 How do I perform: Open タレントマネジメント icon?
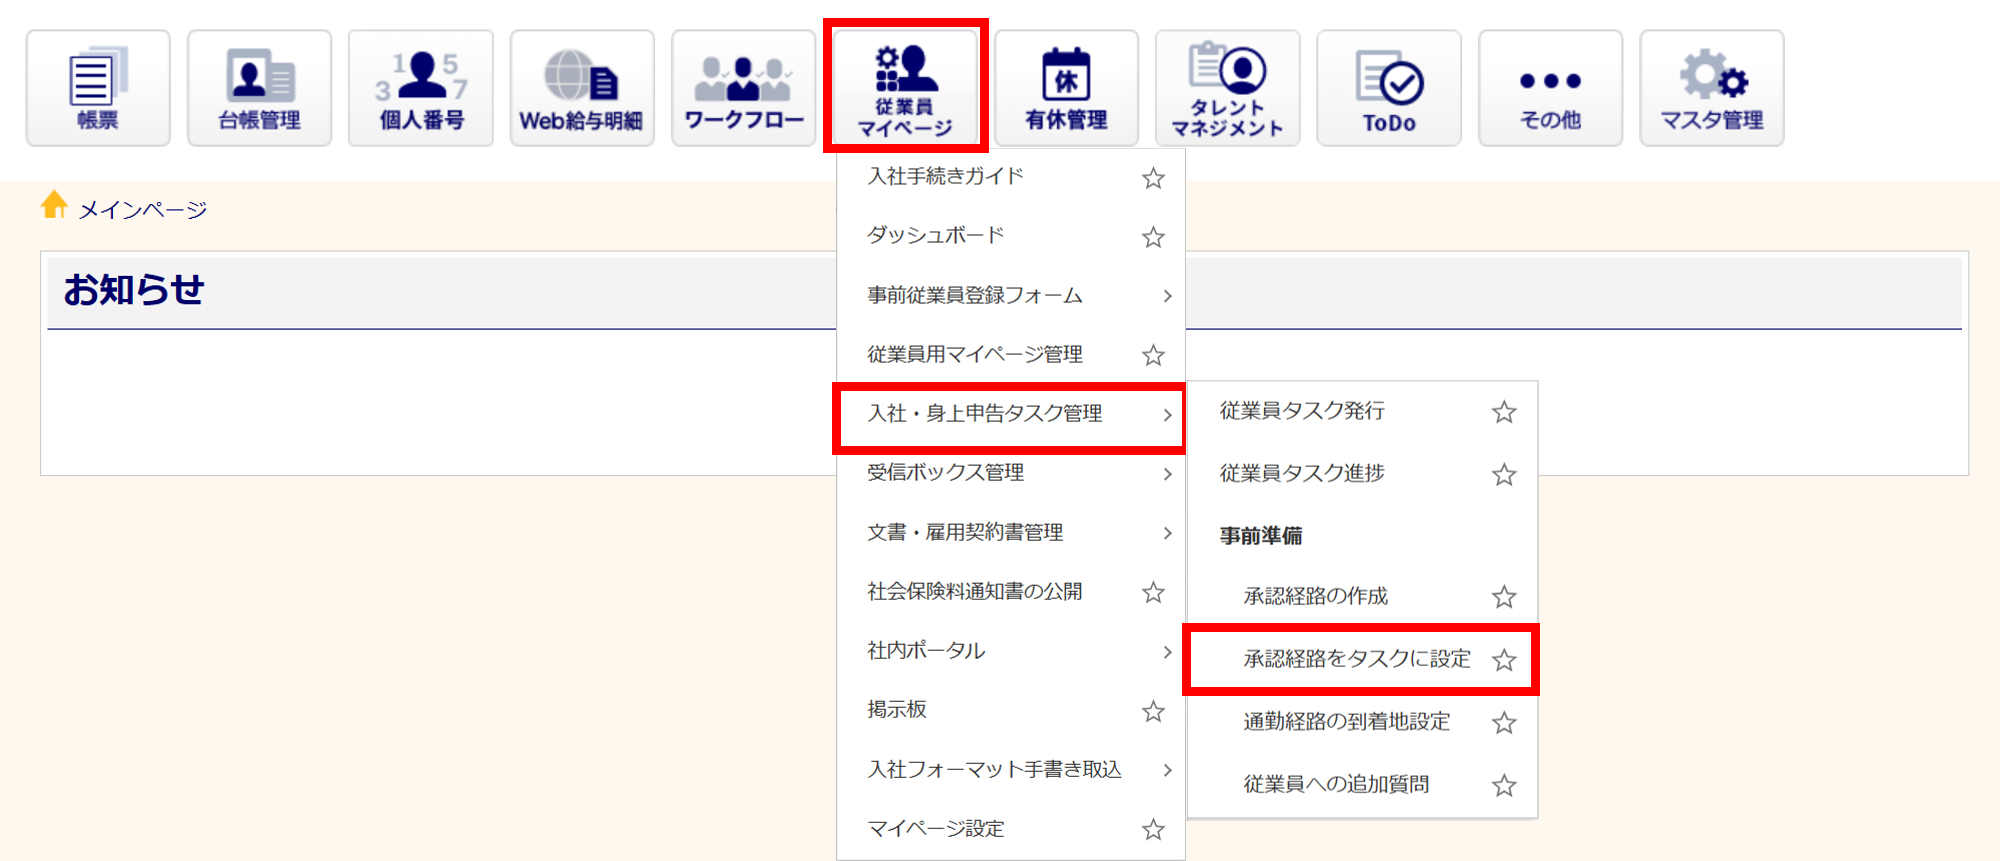[1227, 88]
